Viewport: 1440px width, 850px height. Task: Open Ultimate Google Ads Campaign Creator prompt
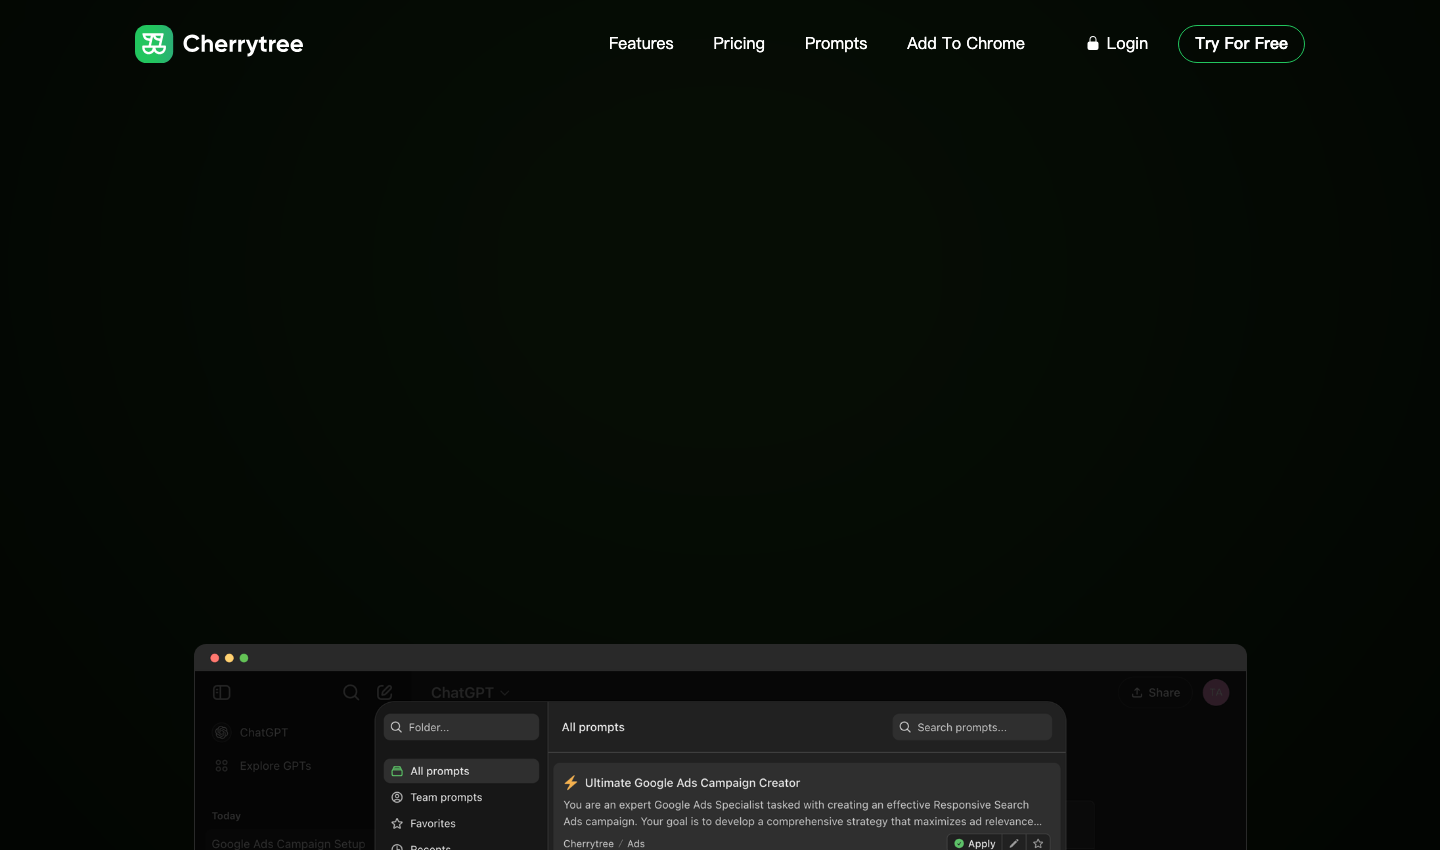pyautogui.click(x=692, y=783)
